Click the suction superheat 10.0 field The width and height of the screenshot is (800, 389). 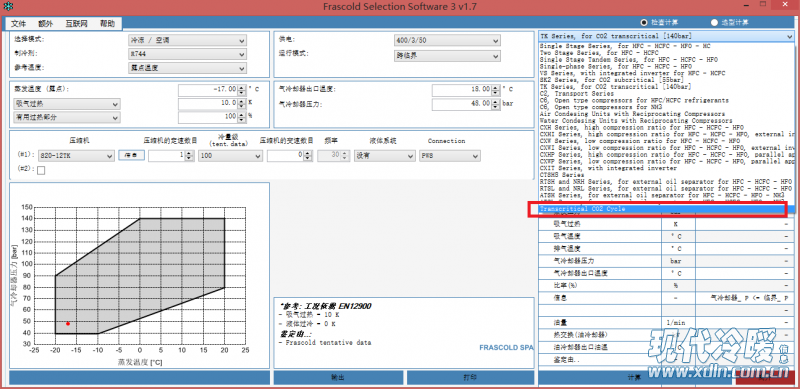208,104
